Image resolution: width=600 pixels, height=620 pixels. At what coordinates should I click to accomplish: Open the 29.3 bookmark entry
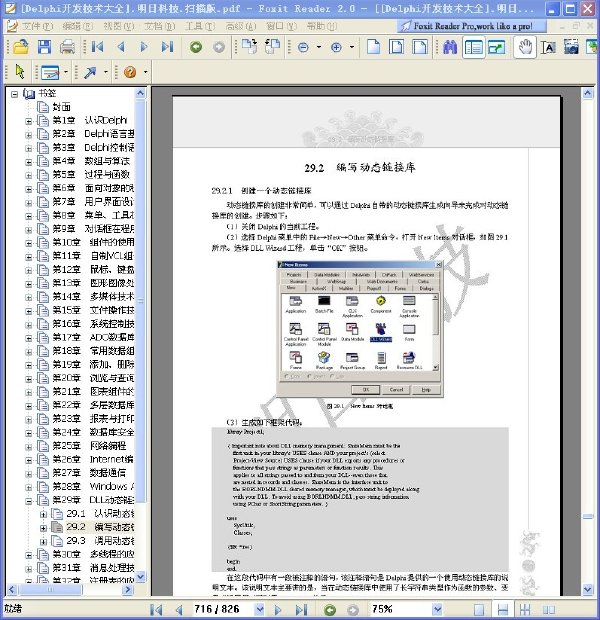pos(100,541)
